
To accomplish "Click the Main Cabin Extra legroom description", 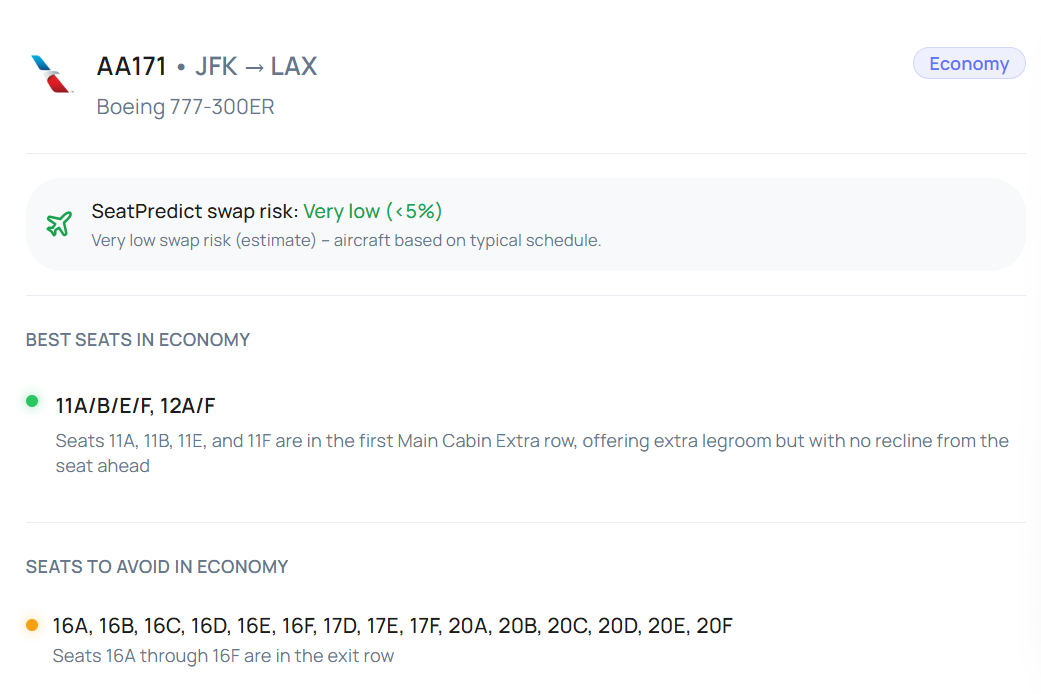I will click(x=532, y=453).
